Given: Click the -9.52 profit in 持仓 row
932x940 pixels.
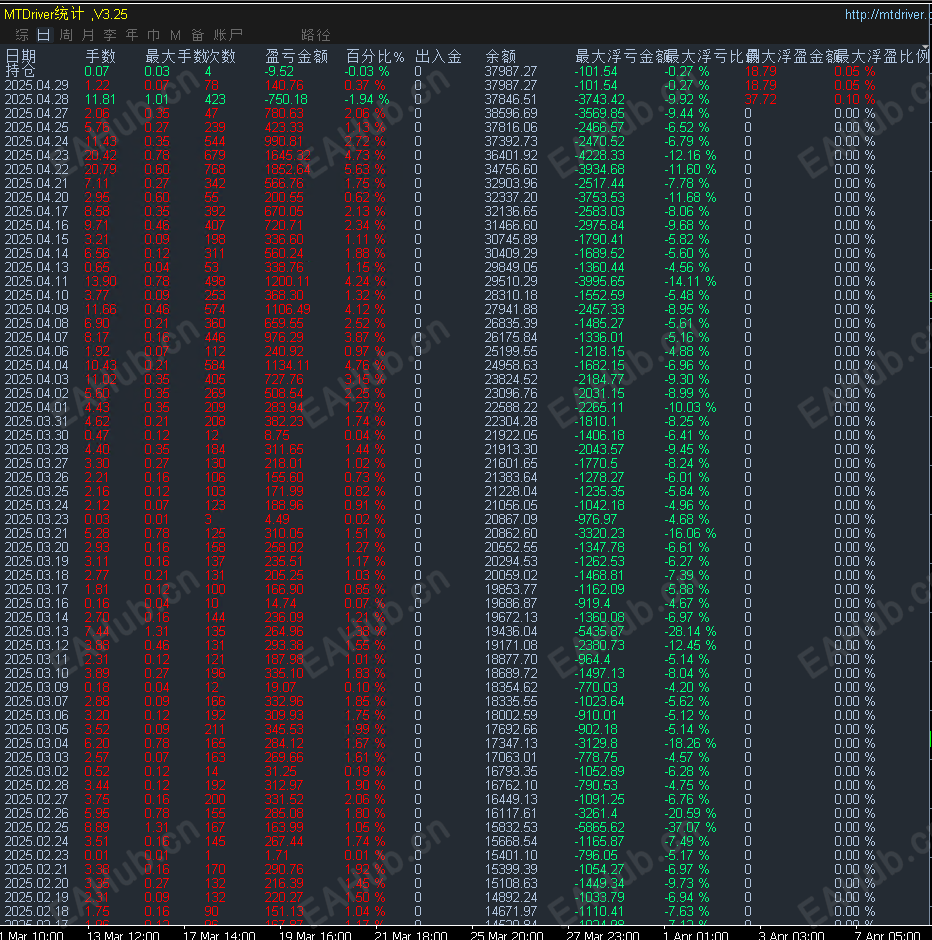Looking at the screenshot, I should pyautogui.click(x=279, y=71).
